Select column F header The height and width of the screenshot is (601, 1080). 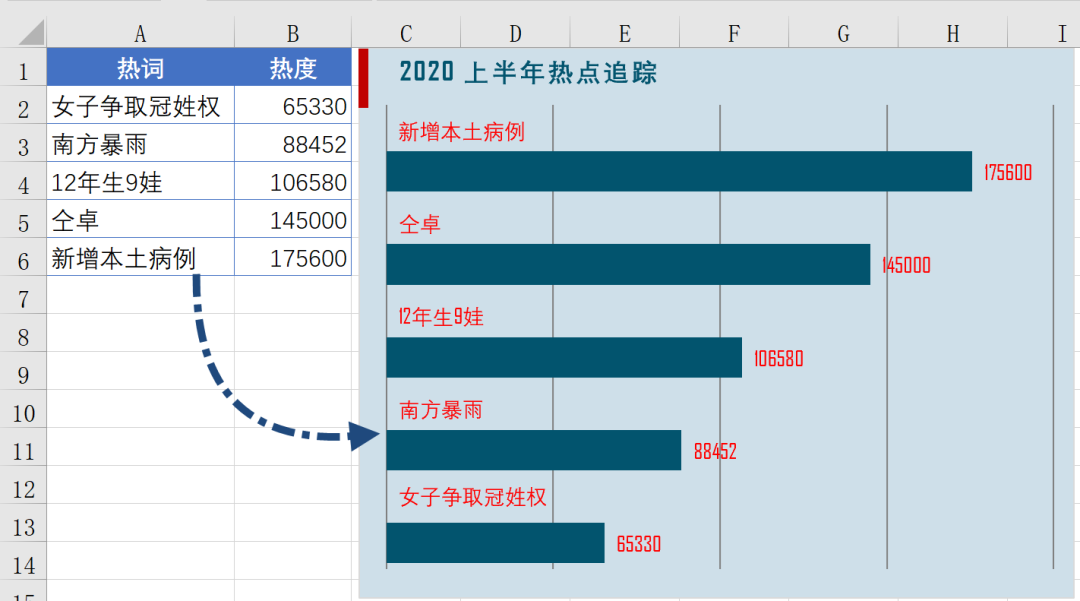(733, 32)
